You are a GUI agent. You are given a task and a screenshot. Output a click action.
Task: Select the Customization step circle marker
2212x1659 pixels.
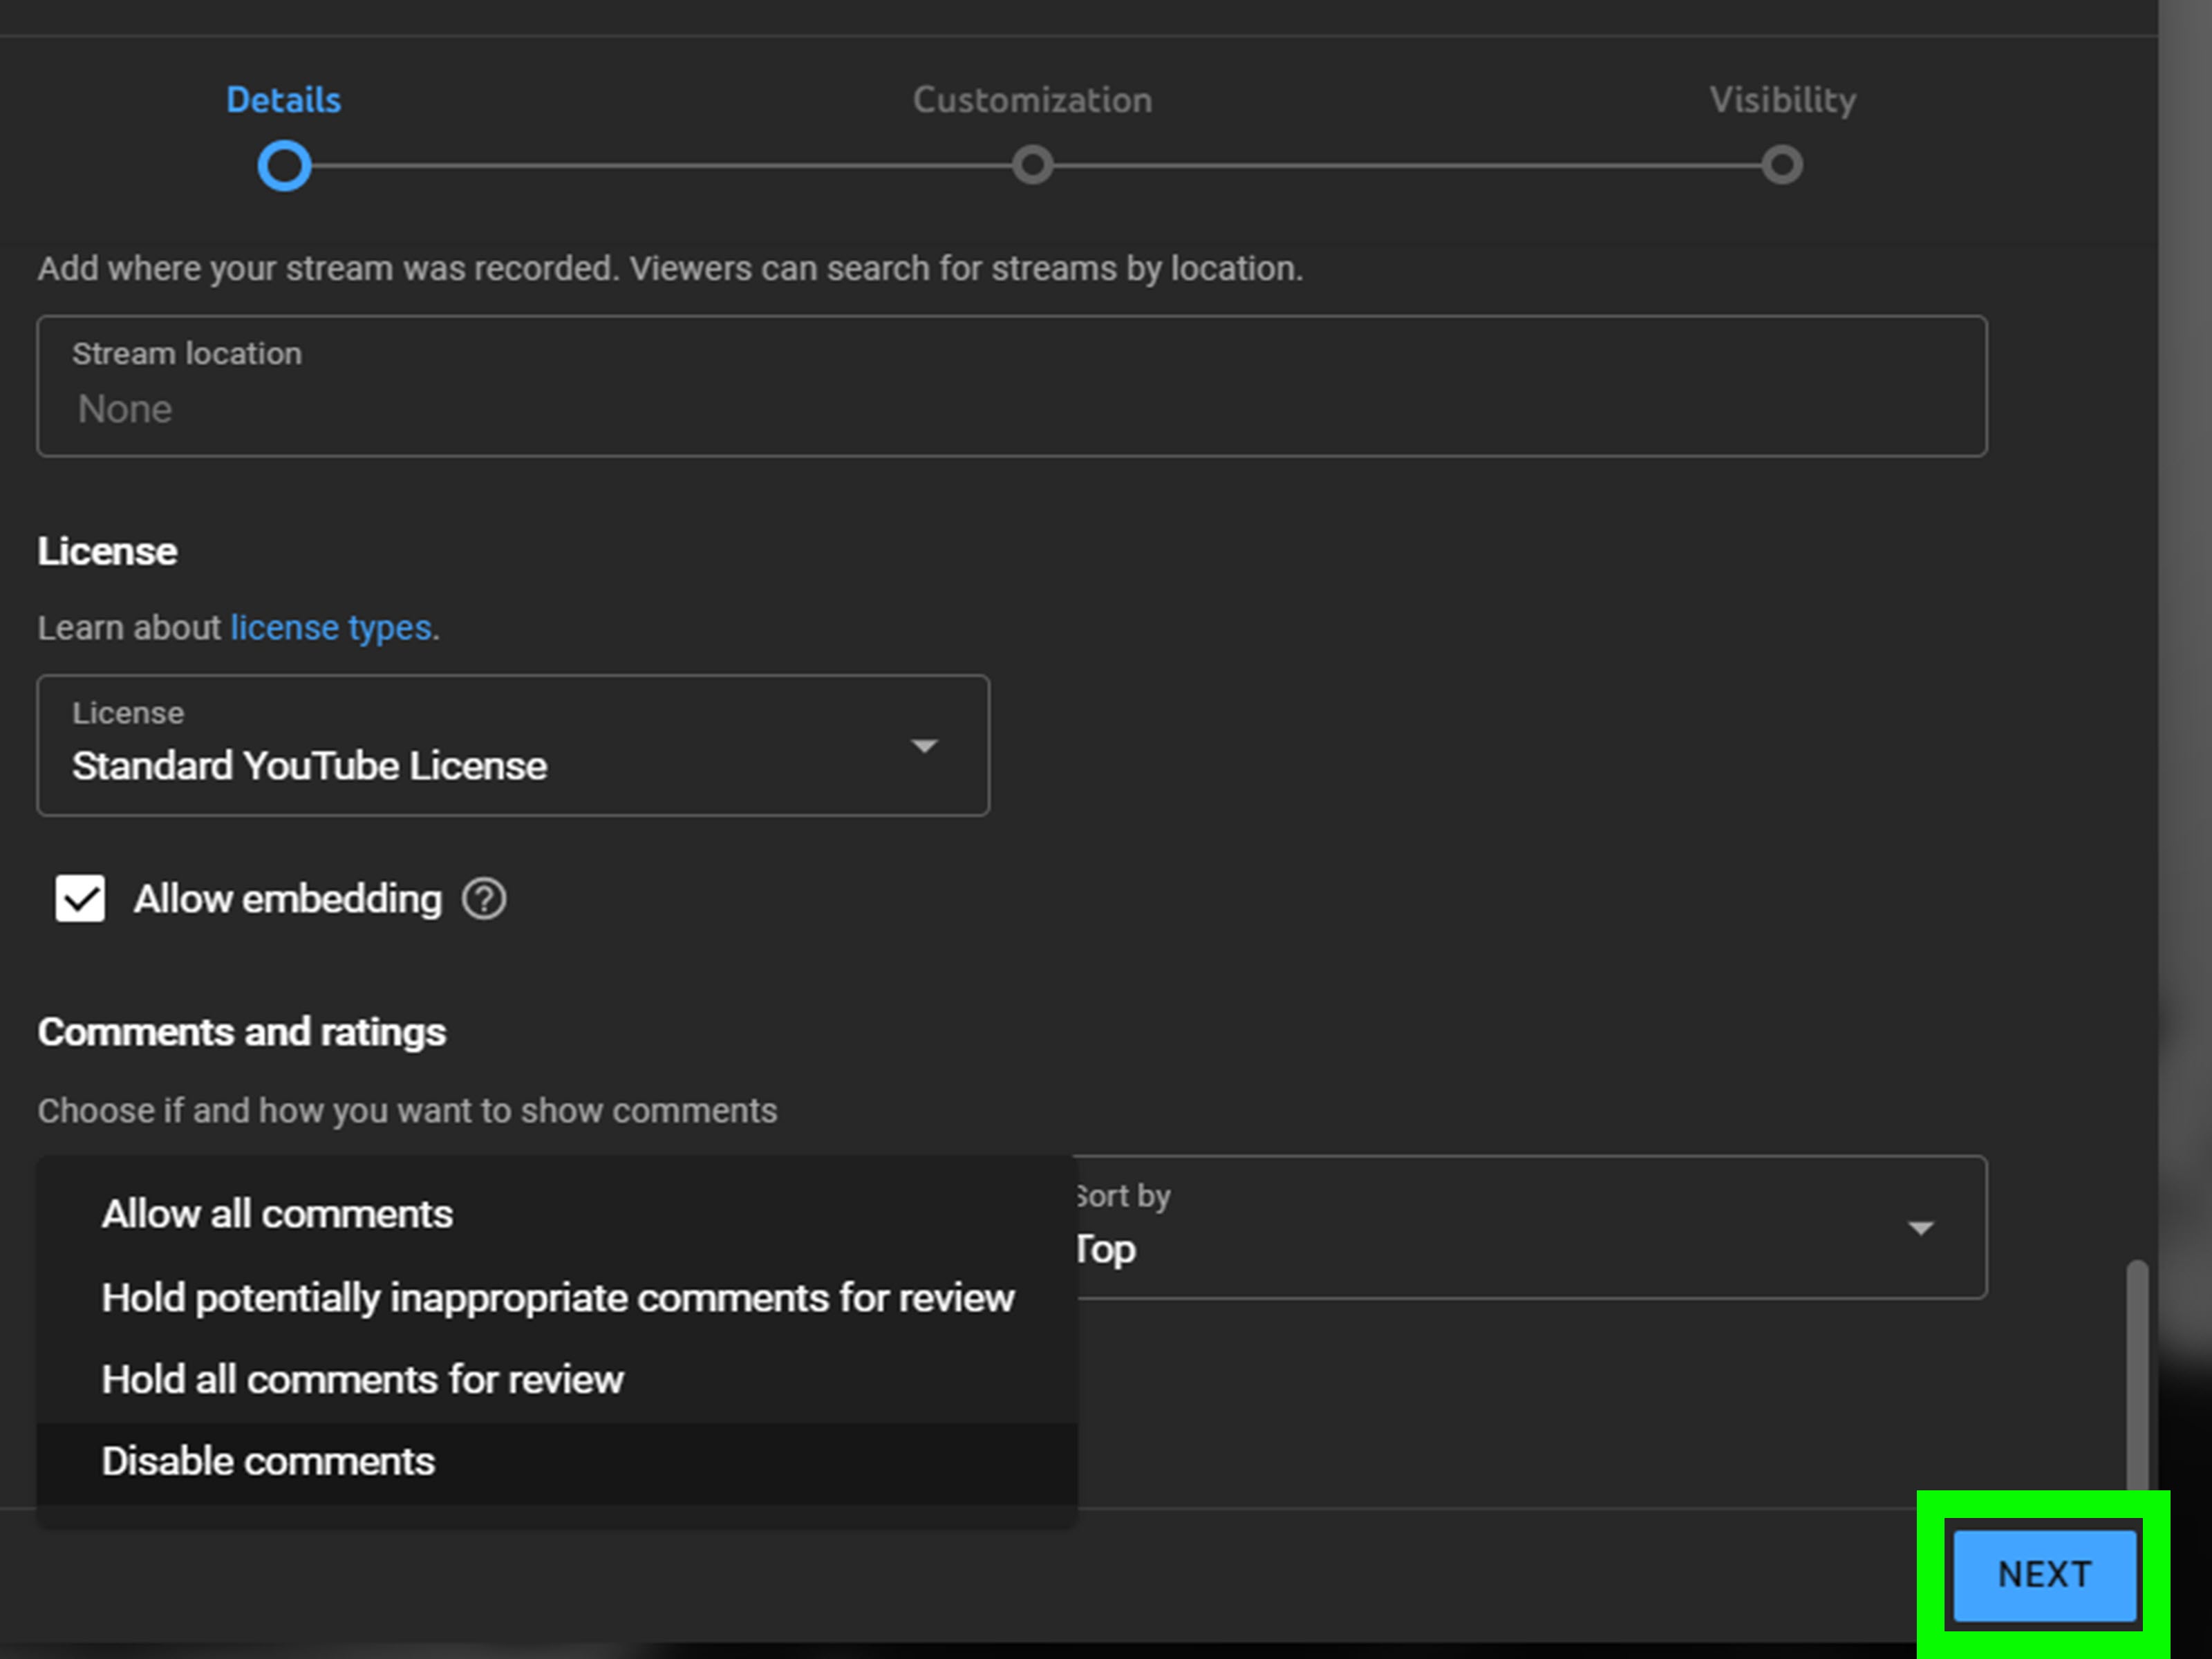(x=1032, y=165)
